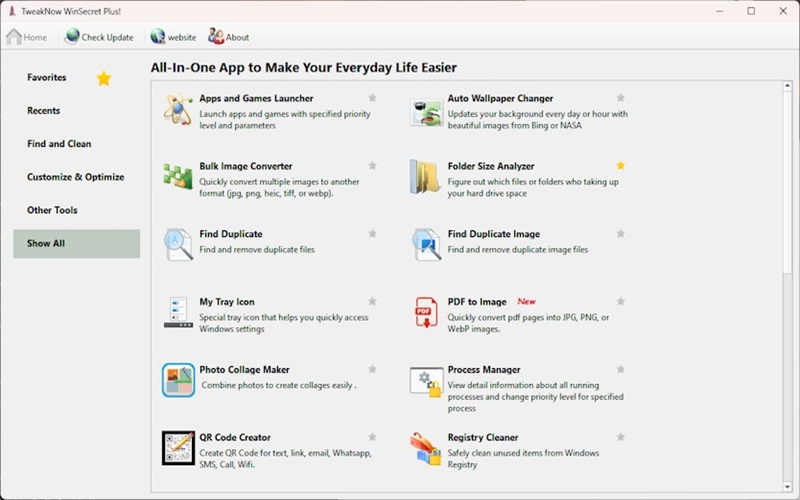Click 'Find and remove duplicate files' description
Image resolution: width=800 pixels, height=500 pixels.
coord(257,249)
